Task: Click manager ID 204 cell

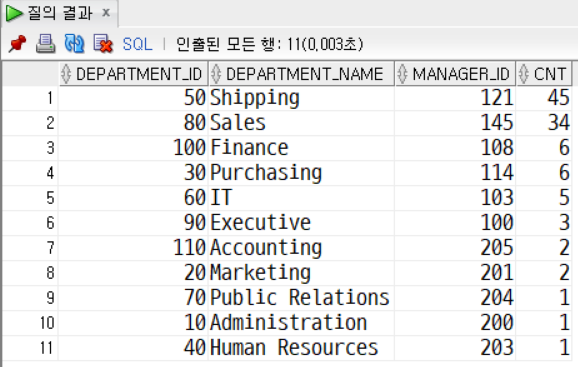Action: pos(455,298)
